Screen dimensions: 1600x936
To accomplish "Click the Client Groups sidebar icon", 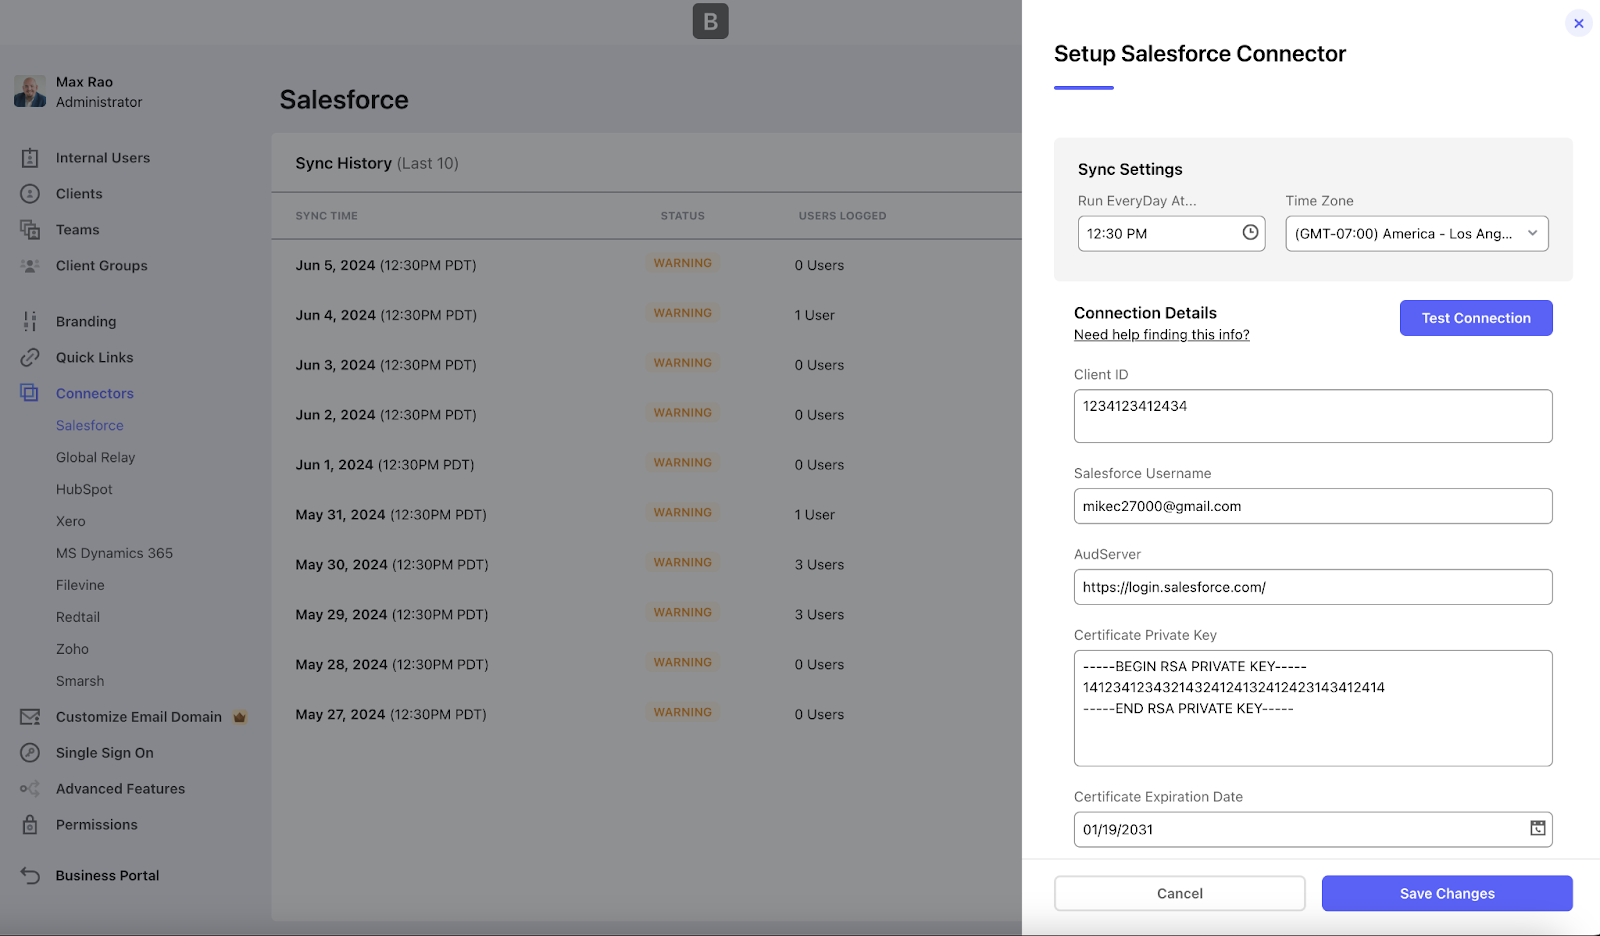I will 30,266.
